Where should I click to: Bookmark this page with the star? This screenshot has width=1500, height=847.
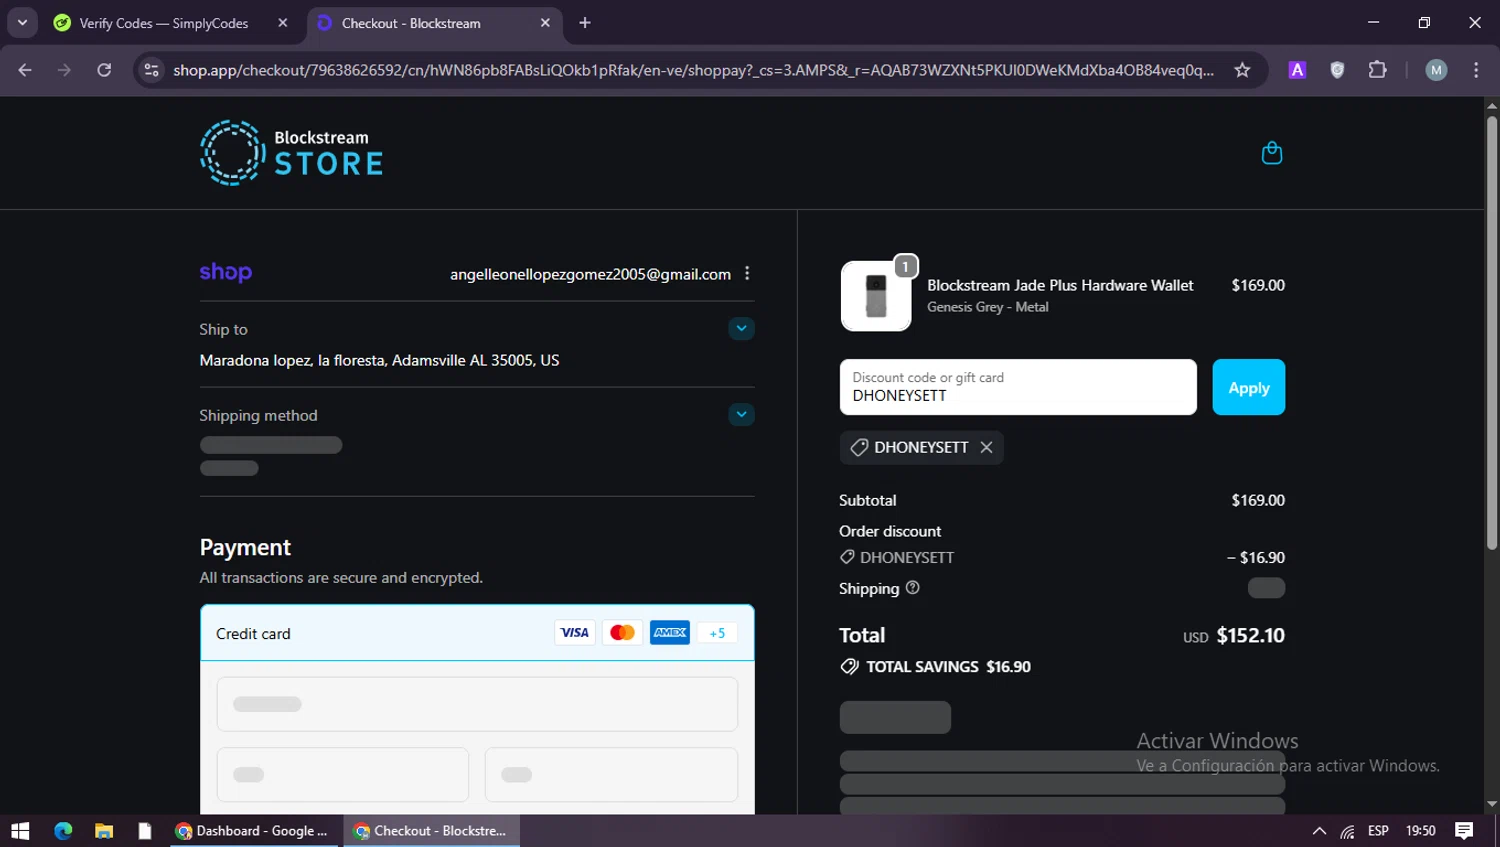point(1242,70)
